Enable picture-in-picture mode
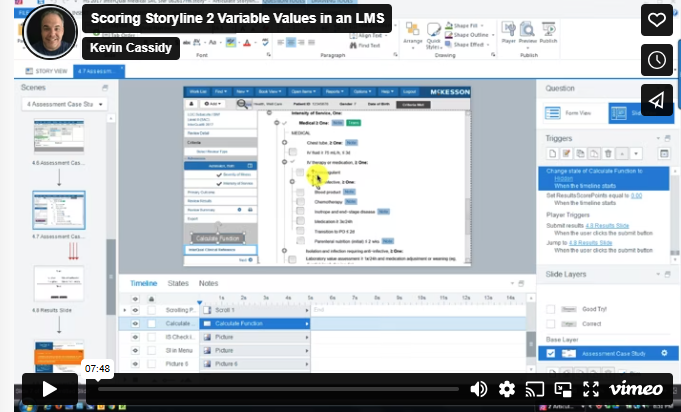The height and width of the screenshot is (412, 681). pyautogui.click(x=562, y=389)
